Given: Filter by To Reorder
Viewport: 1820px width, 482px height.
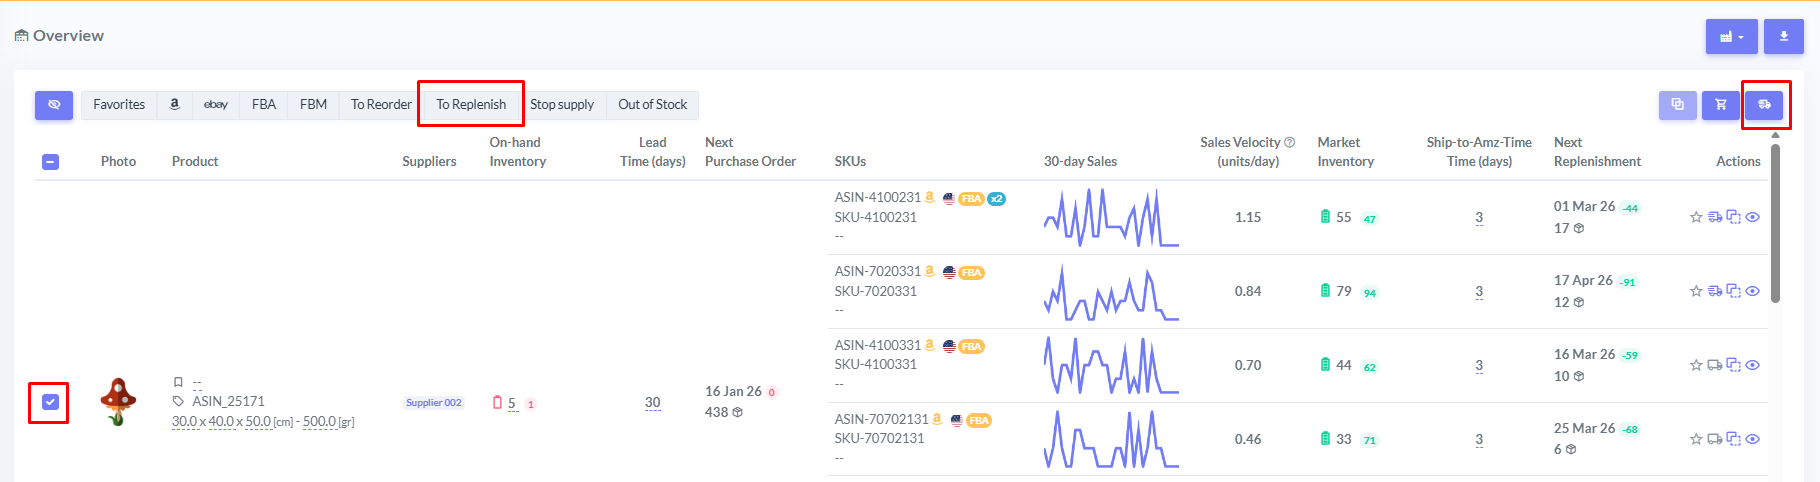Looking at the screenshot, I should point(380,105).
